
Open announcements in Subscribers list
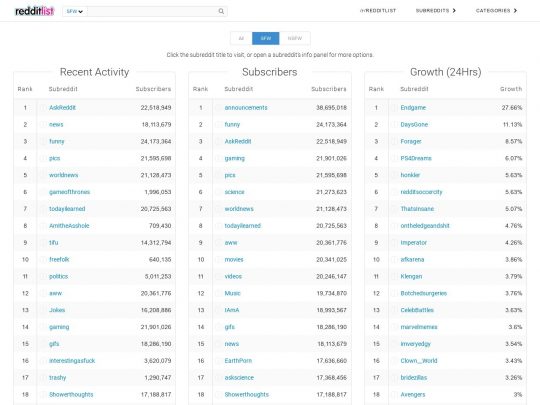pos(246,108)
